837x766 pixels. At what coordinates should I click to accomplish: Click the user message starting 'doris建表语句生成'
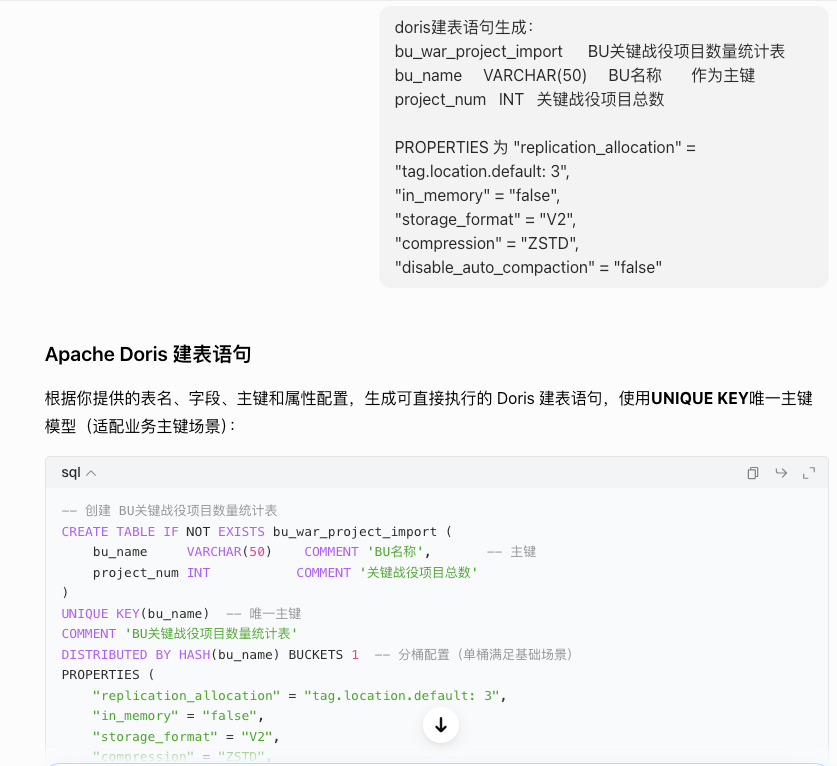click(x=604, y=147)
